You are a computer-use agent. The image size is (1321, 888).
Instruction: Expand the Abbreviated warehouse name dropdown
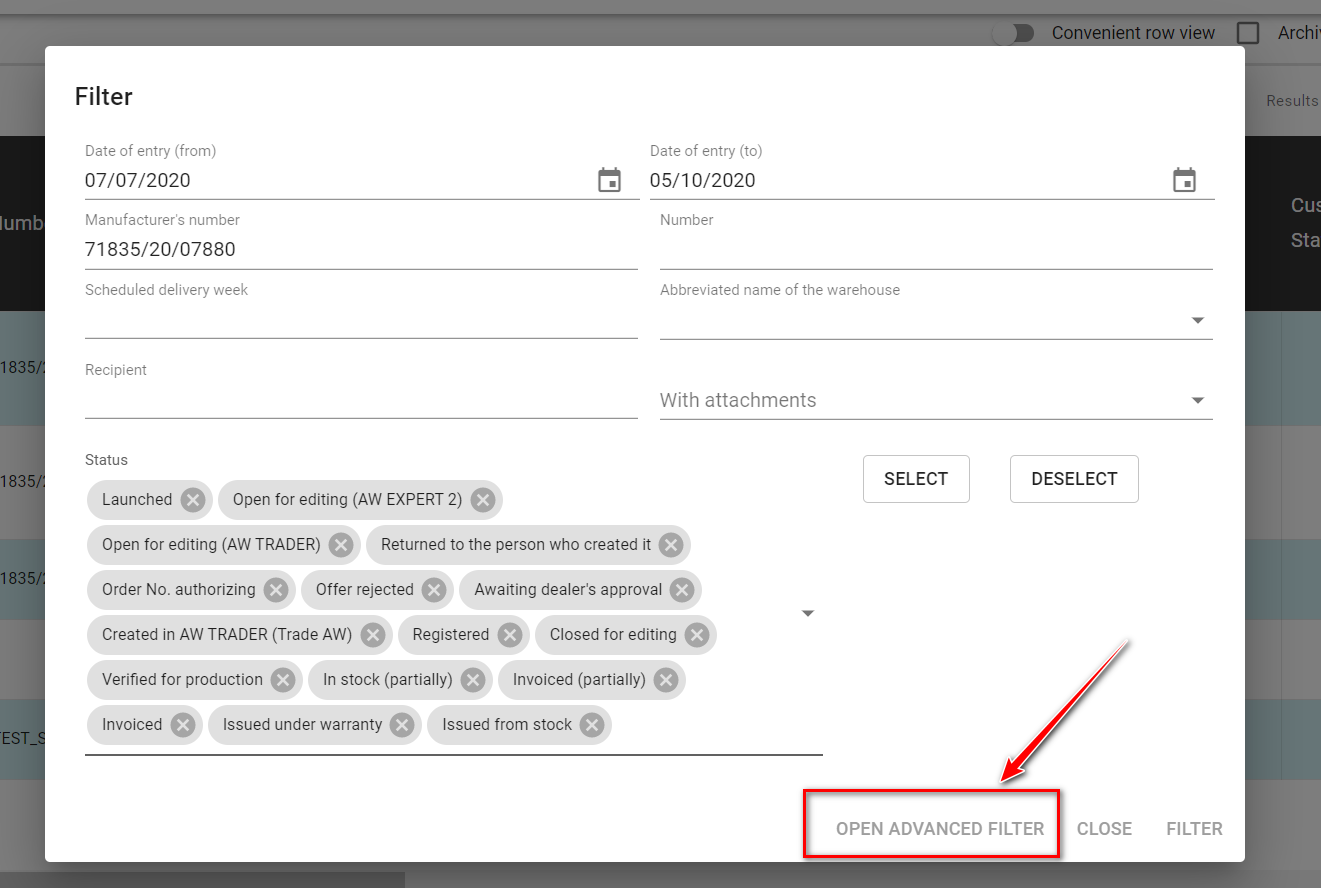tap(1197, 321)
